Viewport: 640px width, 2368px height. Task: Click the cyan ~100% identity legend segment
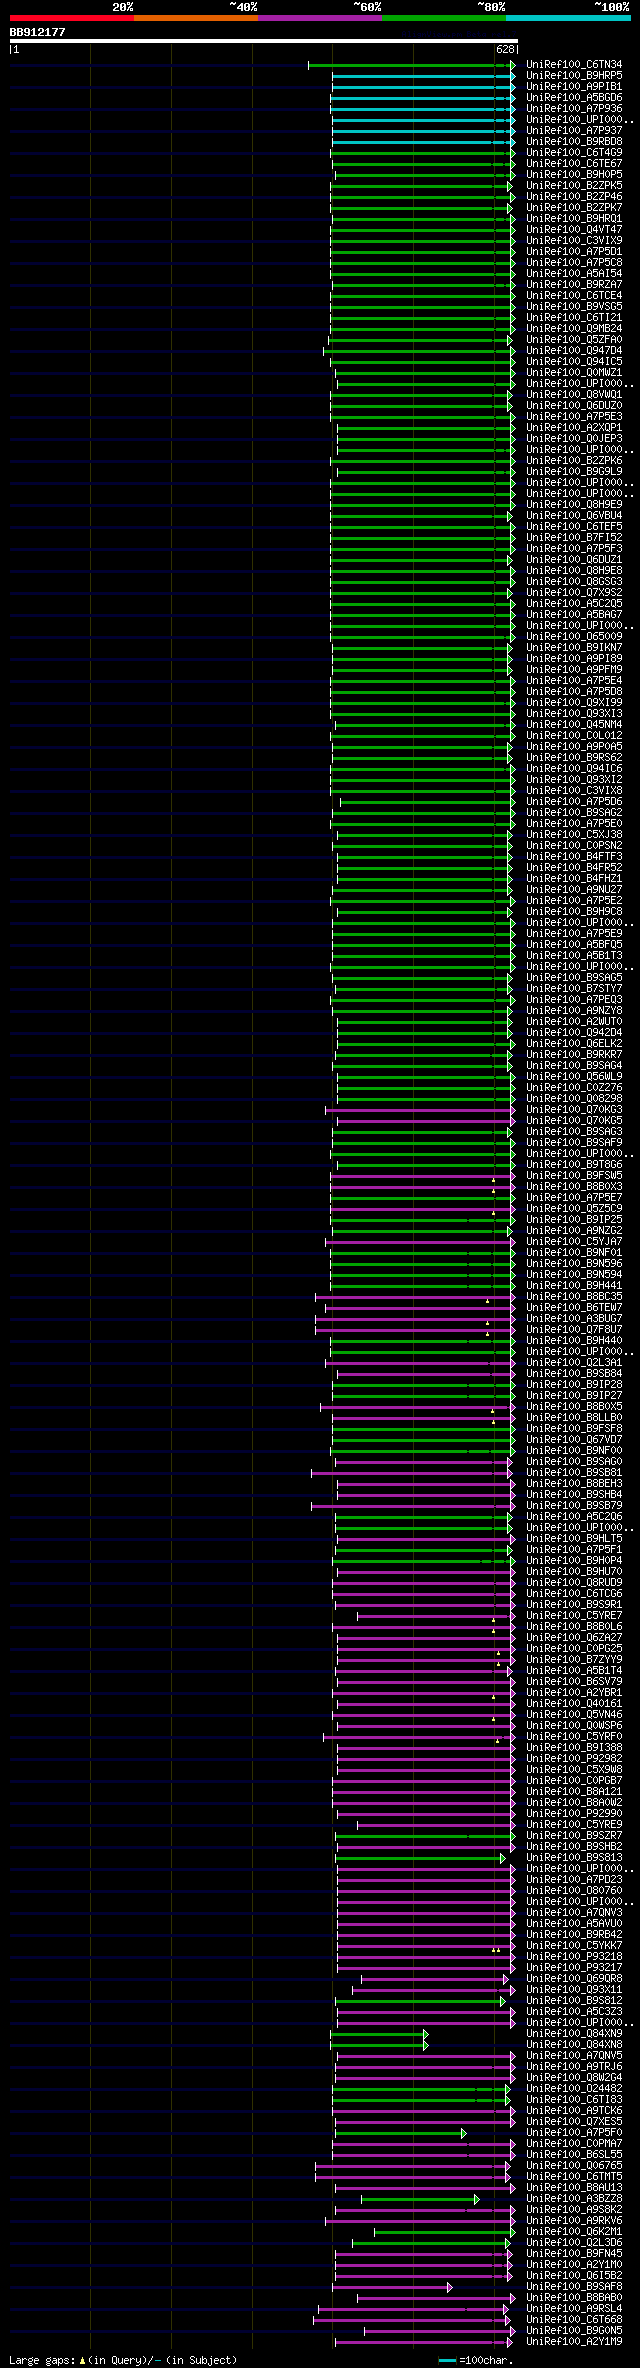568,18
